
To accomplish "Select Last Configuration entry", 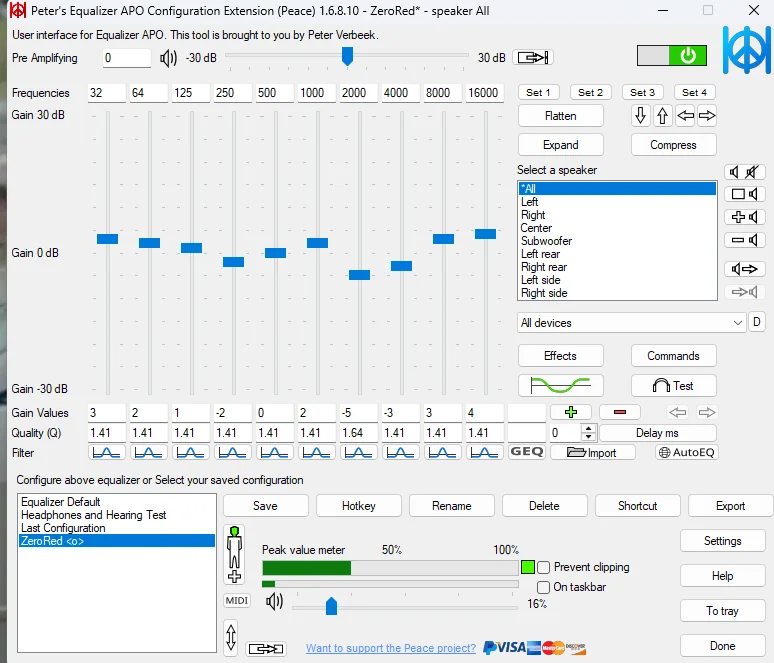I will (117, 528).
